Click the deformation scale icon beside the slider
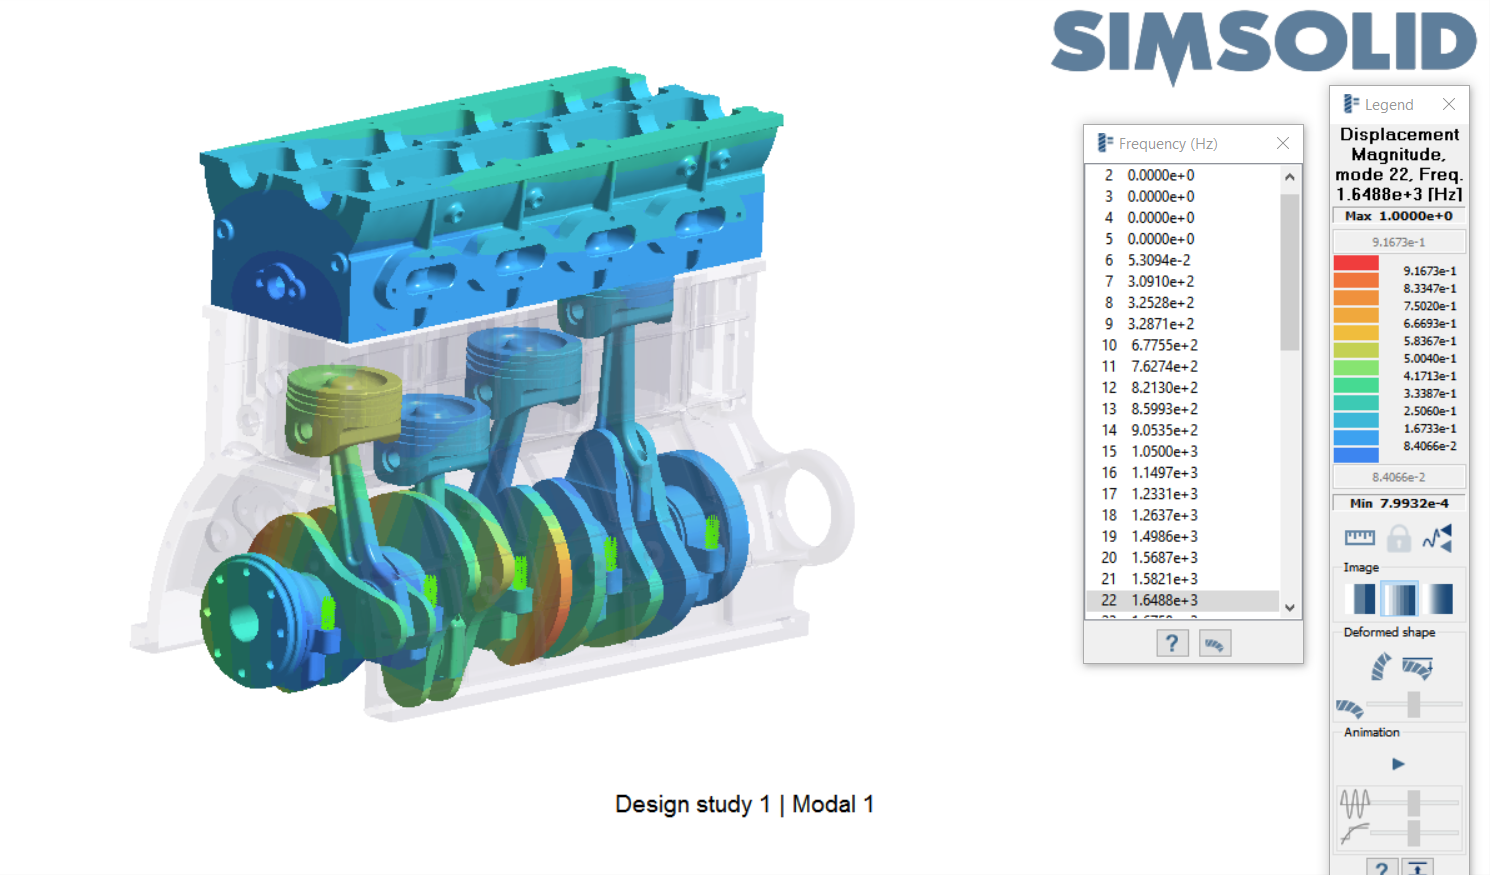The width and height of the screenshot is (1490, 875). click(x=1350, y=708)
